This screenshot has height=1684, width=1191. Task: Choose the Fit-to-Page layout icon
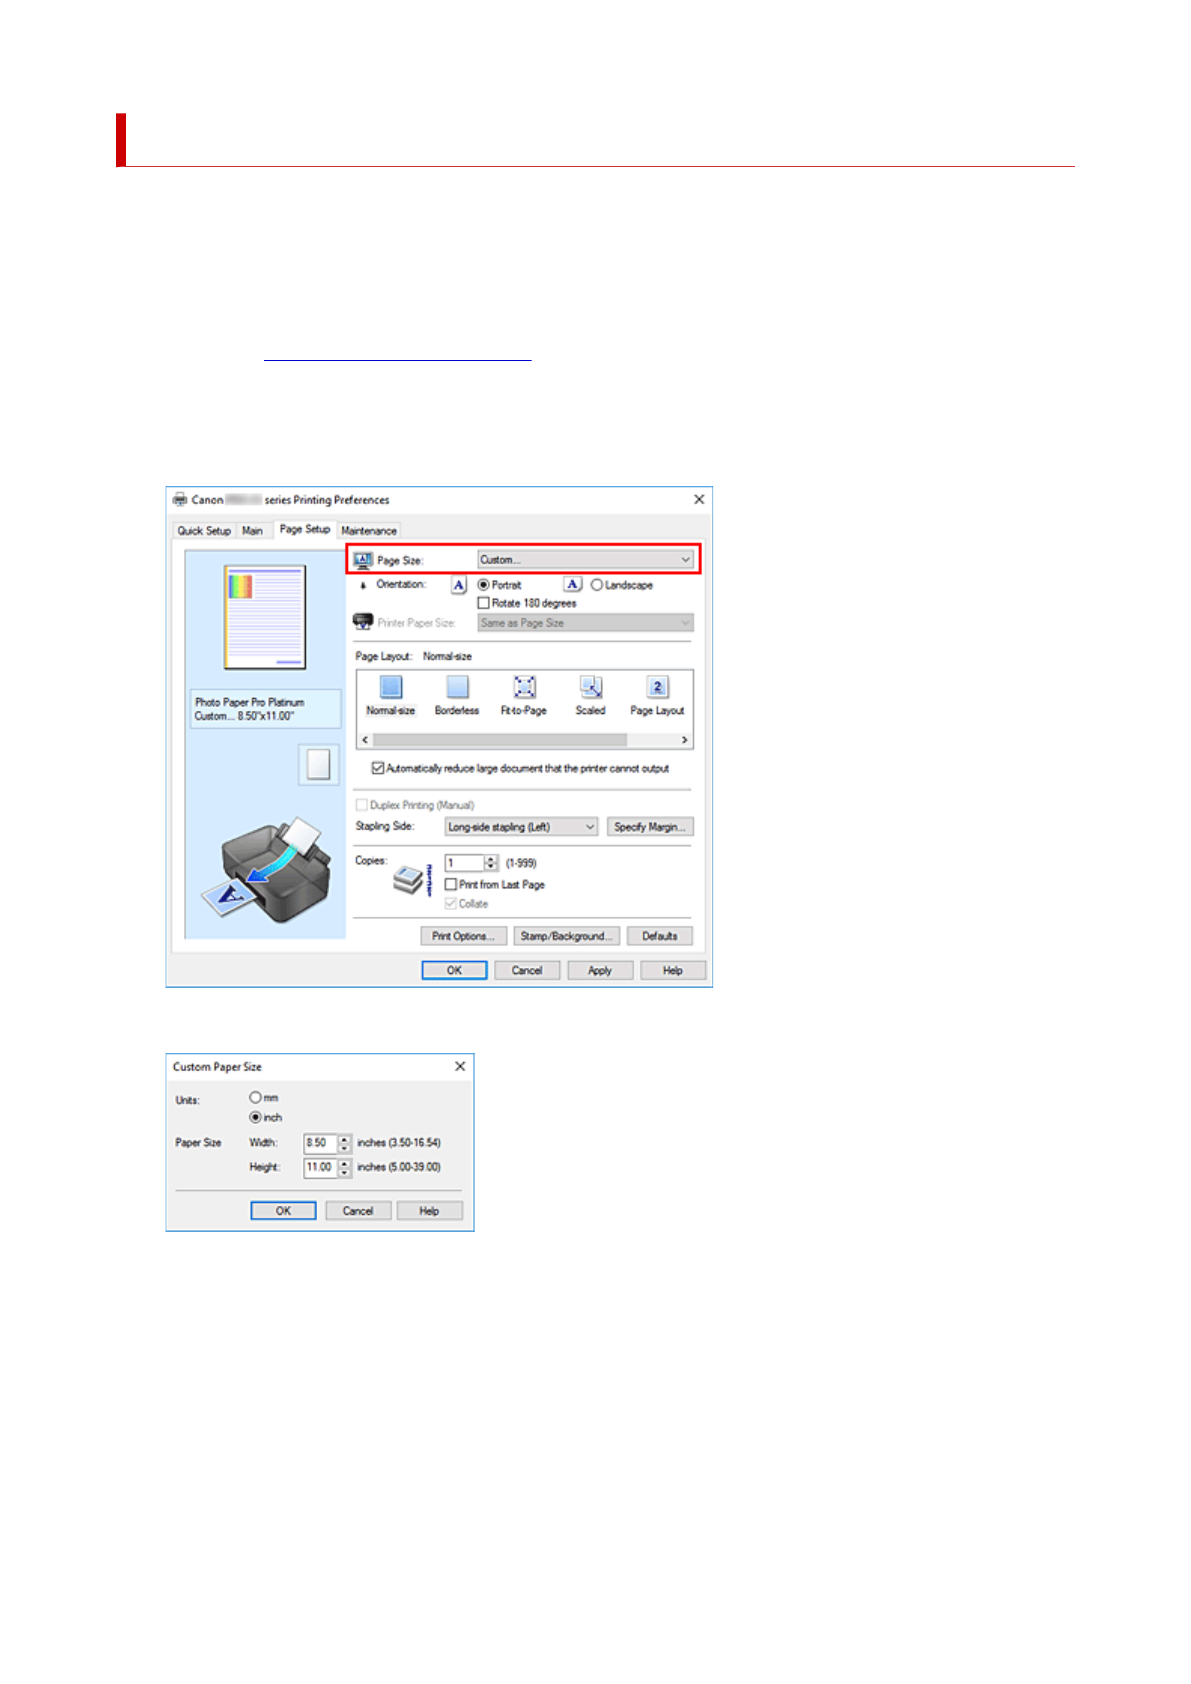tap(524, 687)
